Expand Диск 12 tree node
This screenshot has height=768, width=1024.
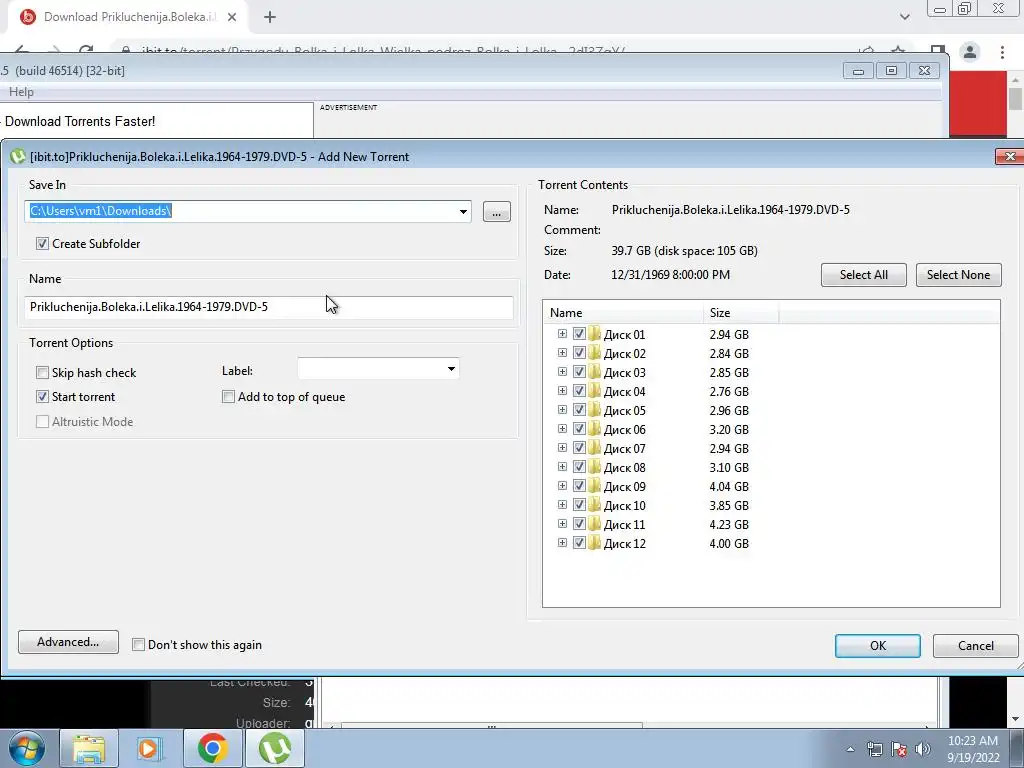click(x=562, y=542)
